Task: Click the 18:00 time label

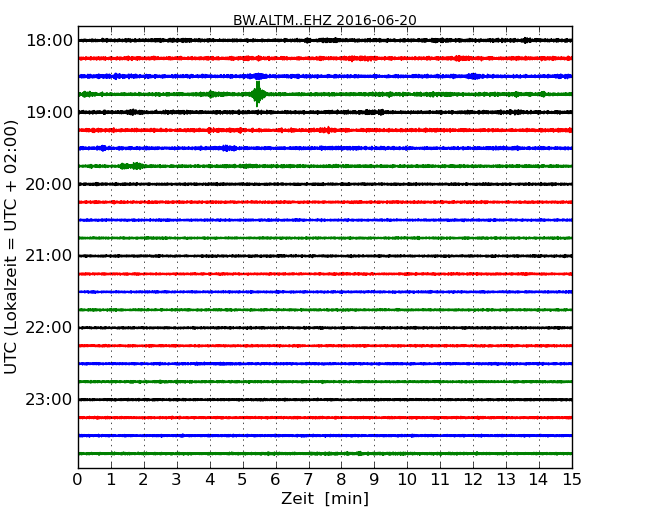Action: coord(49,41)
